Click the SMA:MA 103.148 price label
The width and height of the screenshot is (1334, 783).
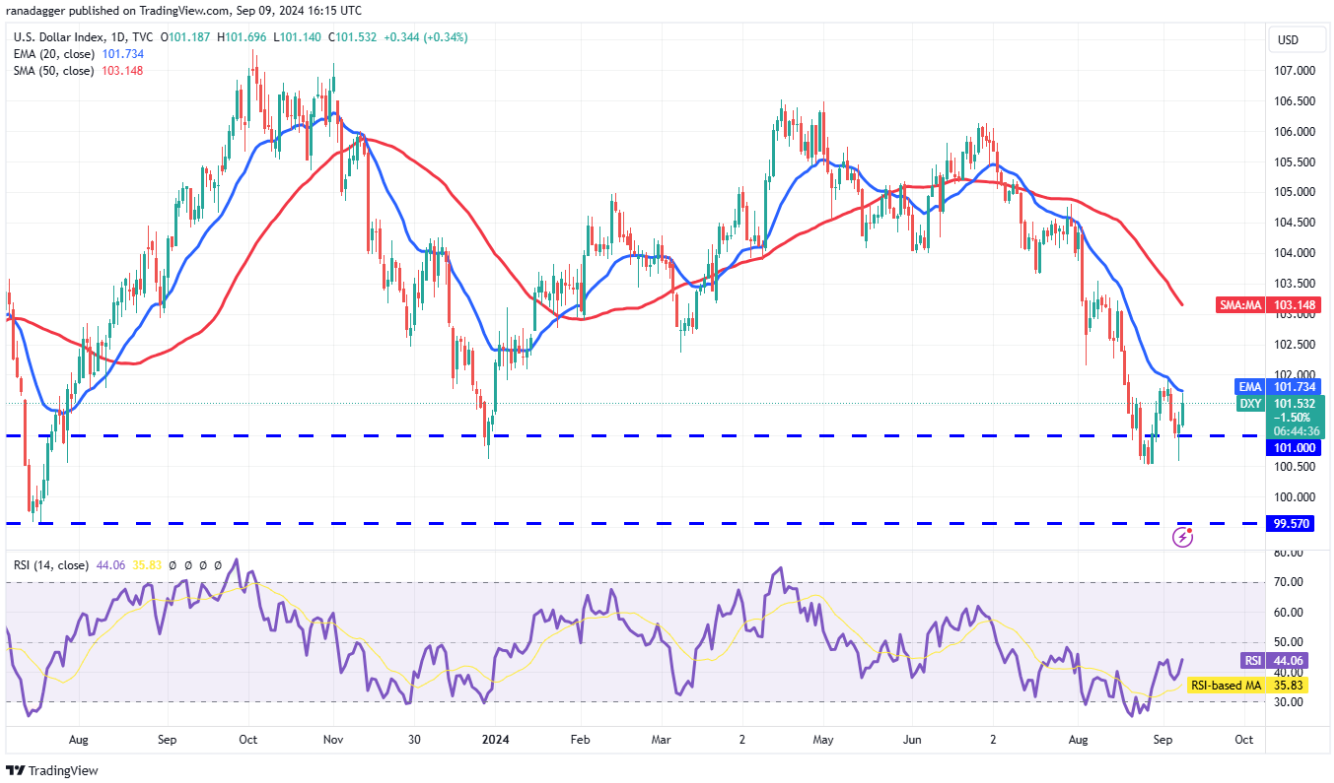point(1270,305)
